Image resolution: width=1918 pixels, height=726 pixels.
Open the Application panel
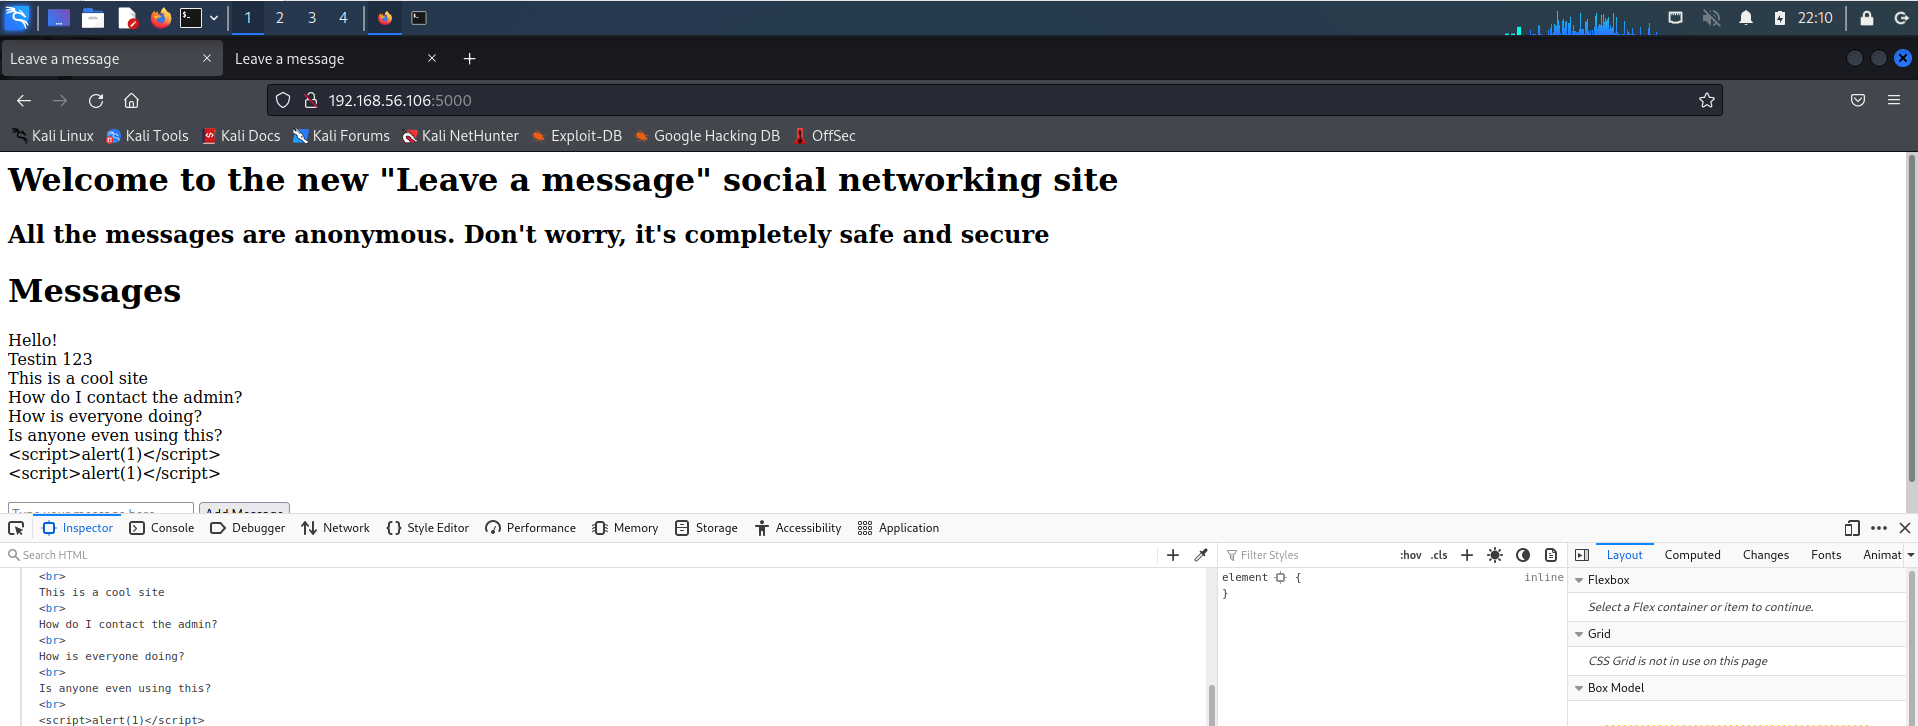tap(898, 528)
